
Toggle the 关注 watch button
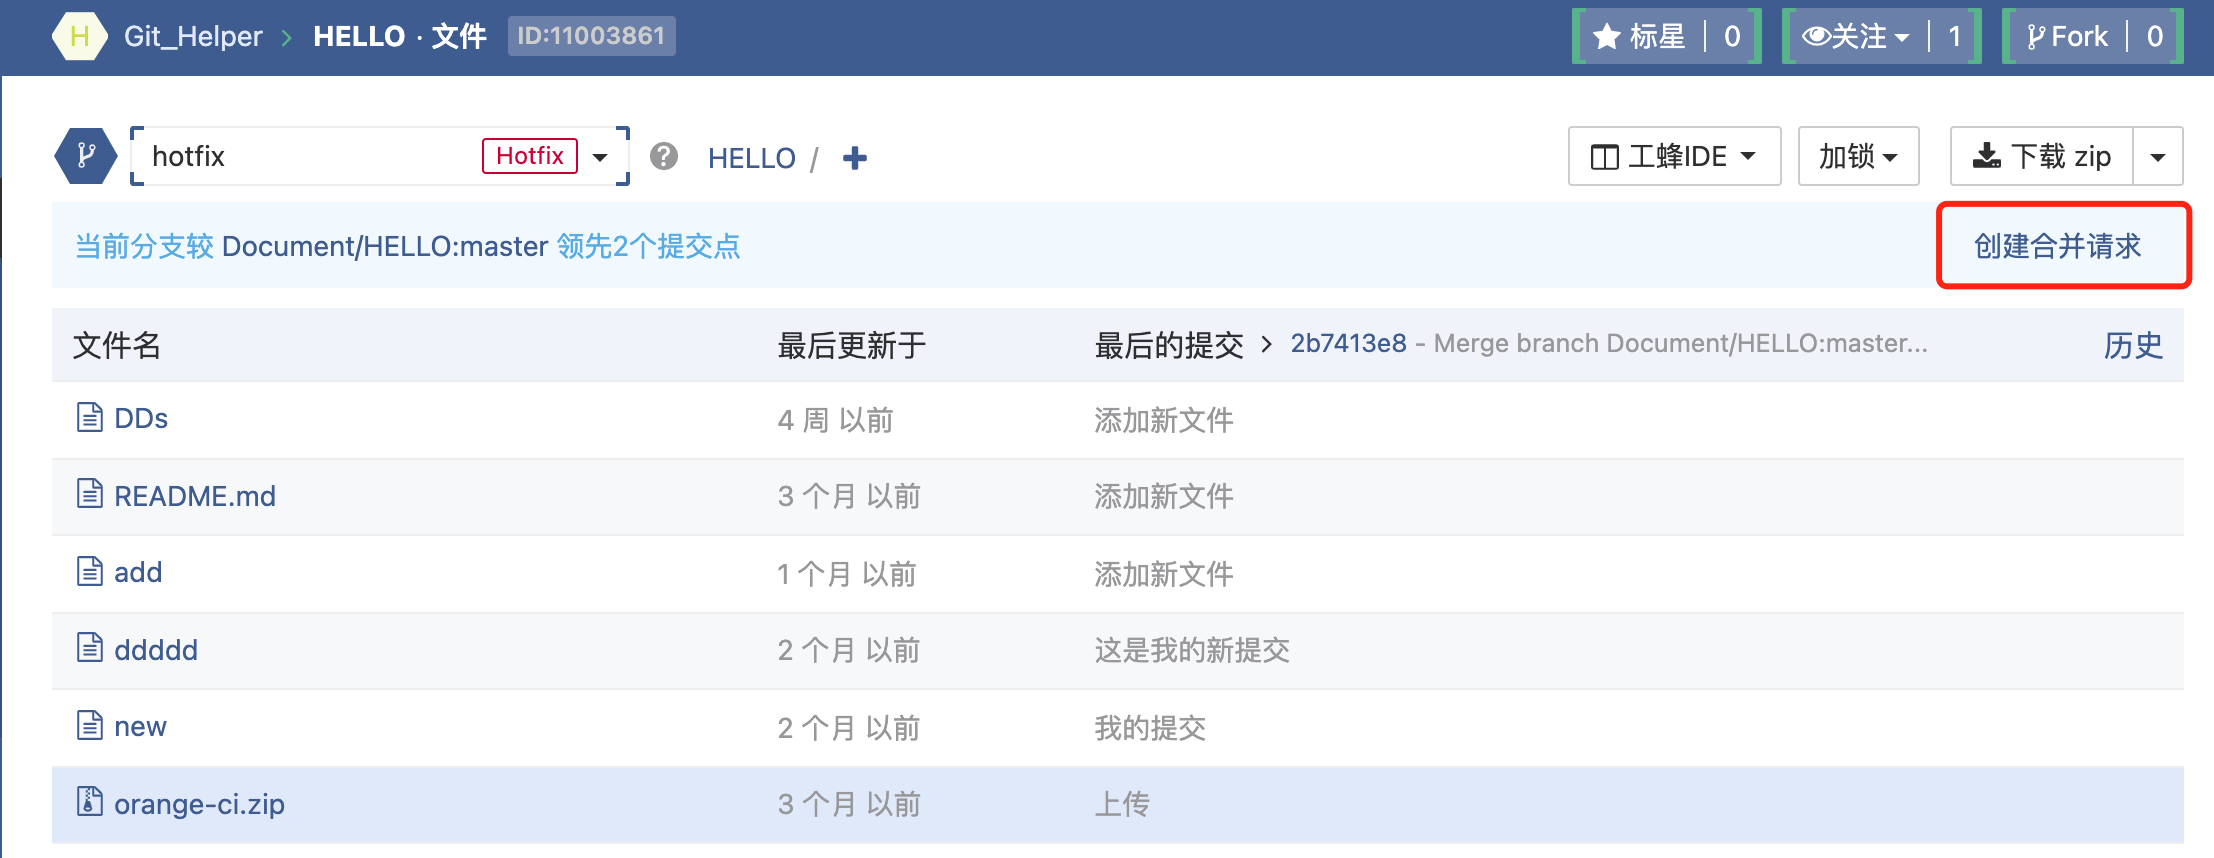pyautogui.click(x=1855, y=37)
